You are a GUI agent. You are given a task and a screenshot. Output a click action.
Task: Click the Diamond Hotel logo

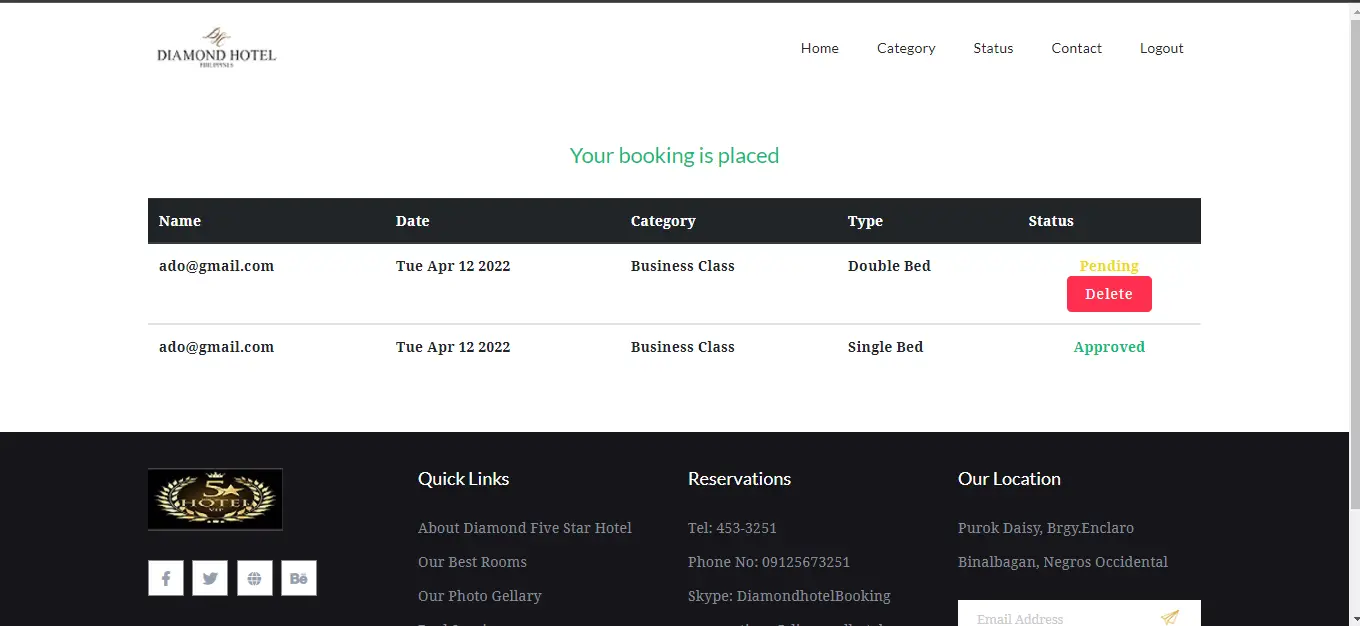(216, 48)
